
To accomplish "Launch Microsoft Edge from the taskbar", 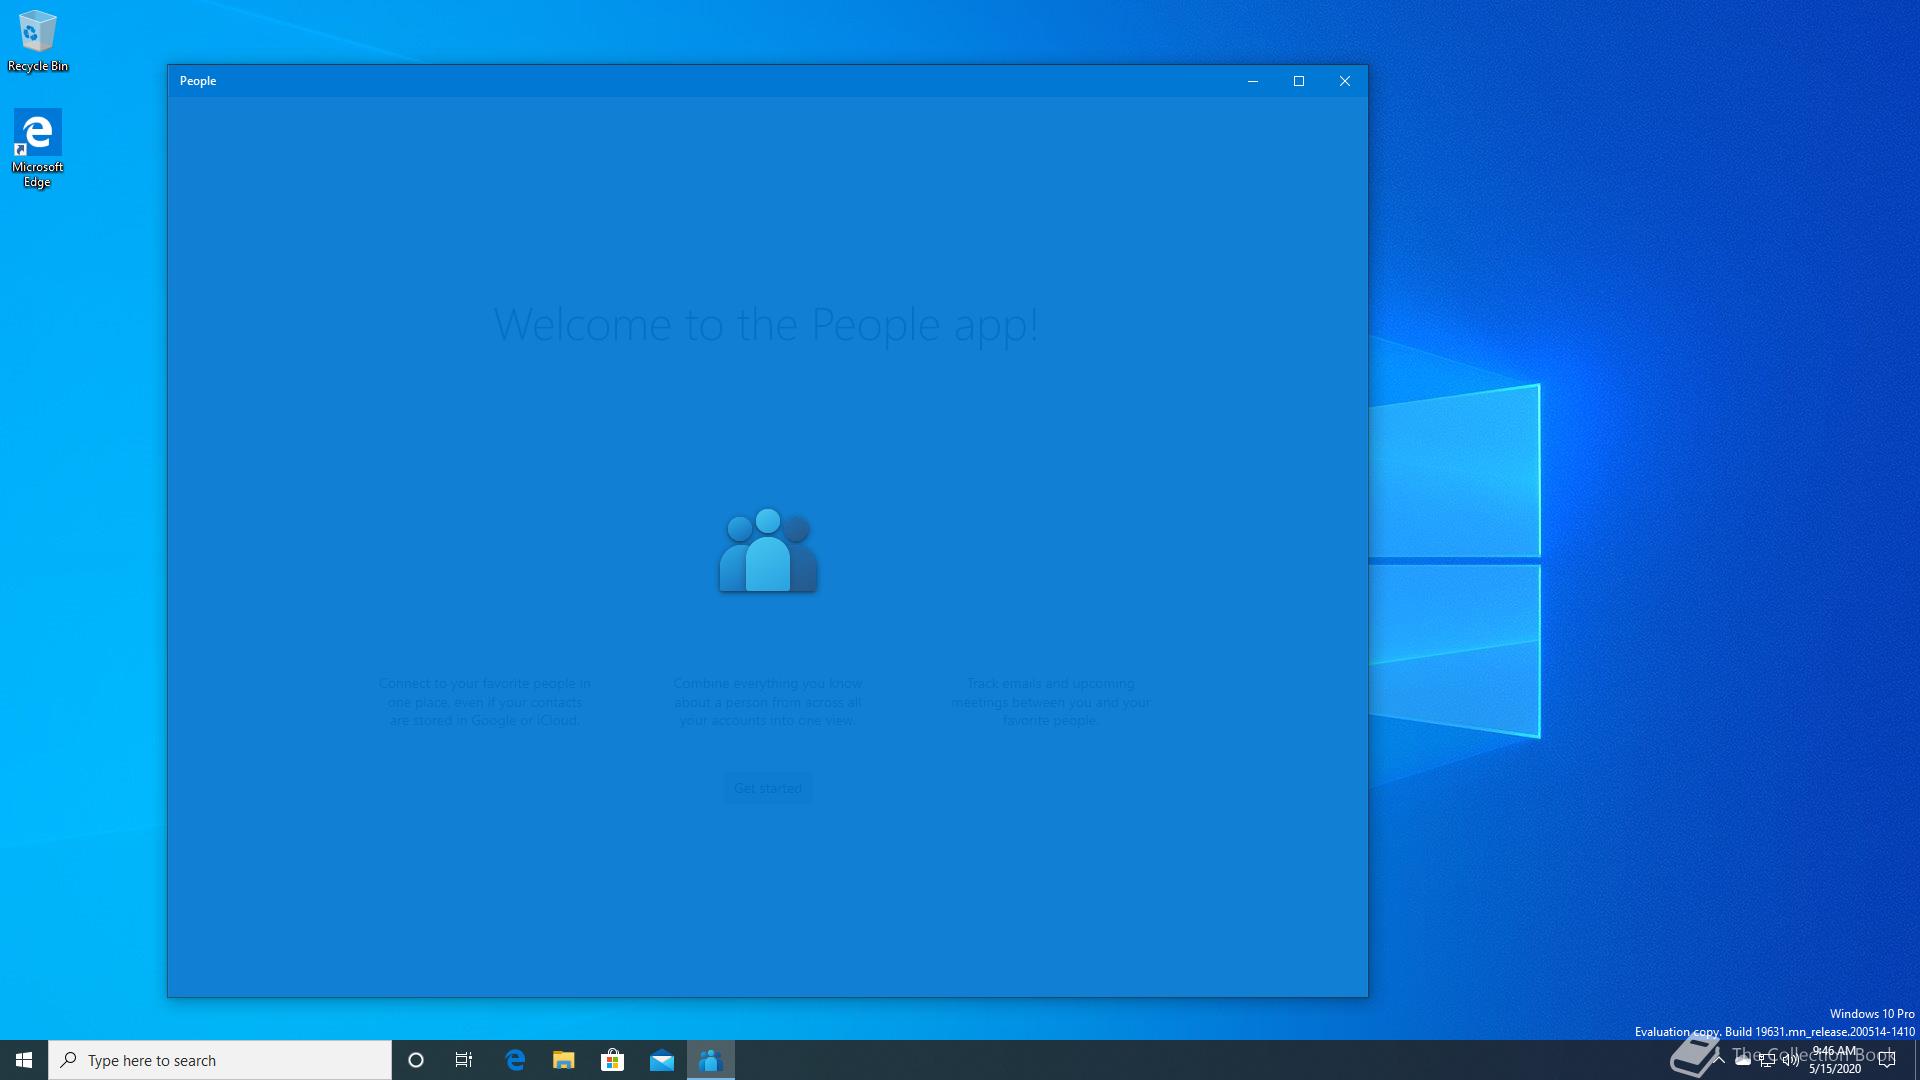I will coord(515,1060).
